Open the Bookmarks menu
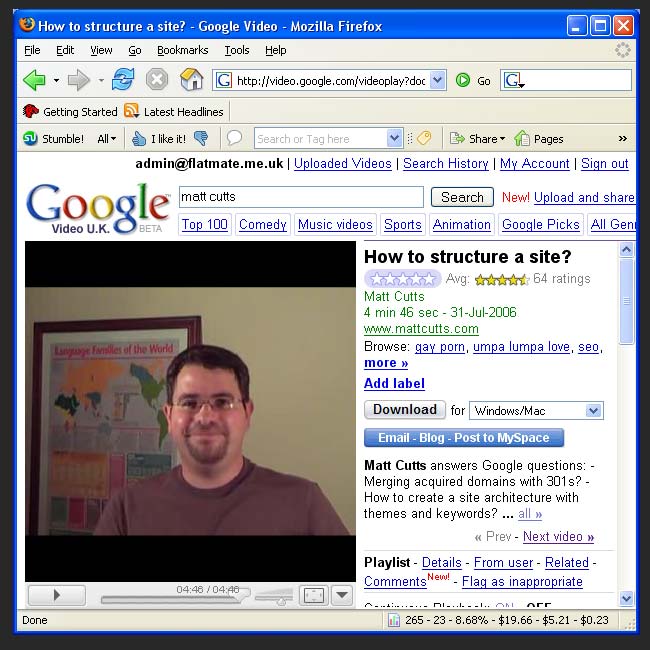The image size is (650, 650). click(182, 50)
